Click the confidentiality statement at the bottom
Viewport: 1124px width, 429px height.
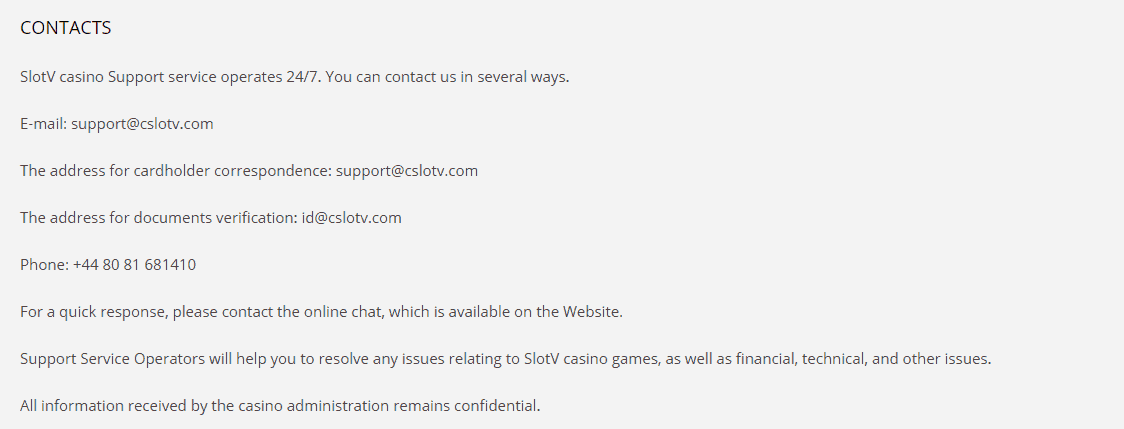pos(280,406)
